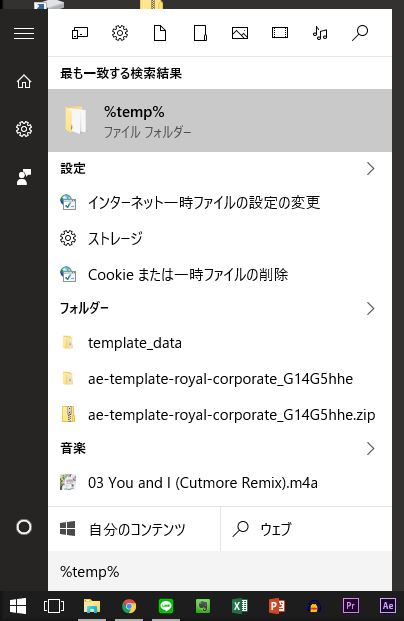404x621 pixels.
Task: Open the feedback icon in left sidebar
Action: [24, 177]
